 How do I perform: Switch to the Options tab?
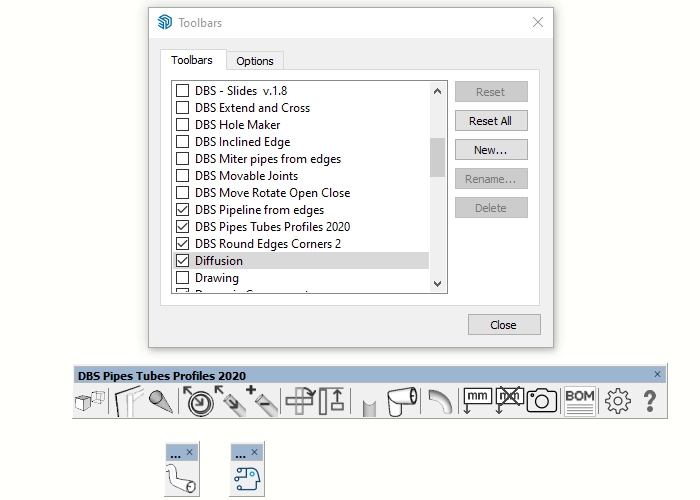coord(254,61)
